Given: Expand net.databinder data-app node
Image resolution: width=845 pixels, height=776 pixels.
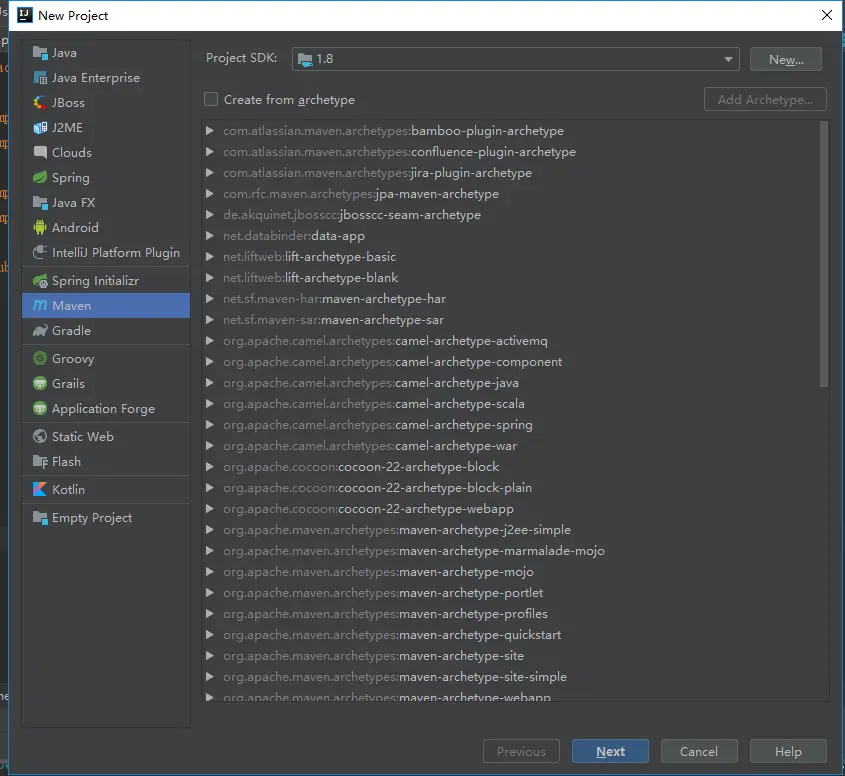Looking at the screenshot, I should pos(210,235).
